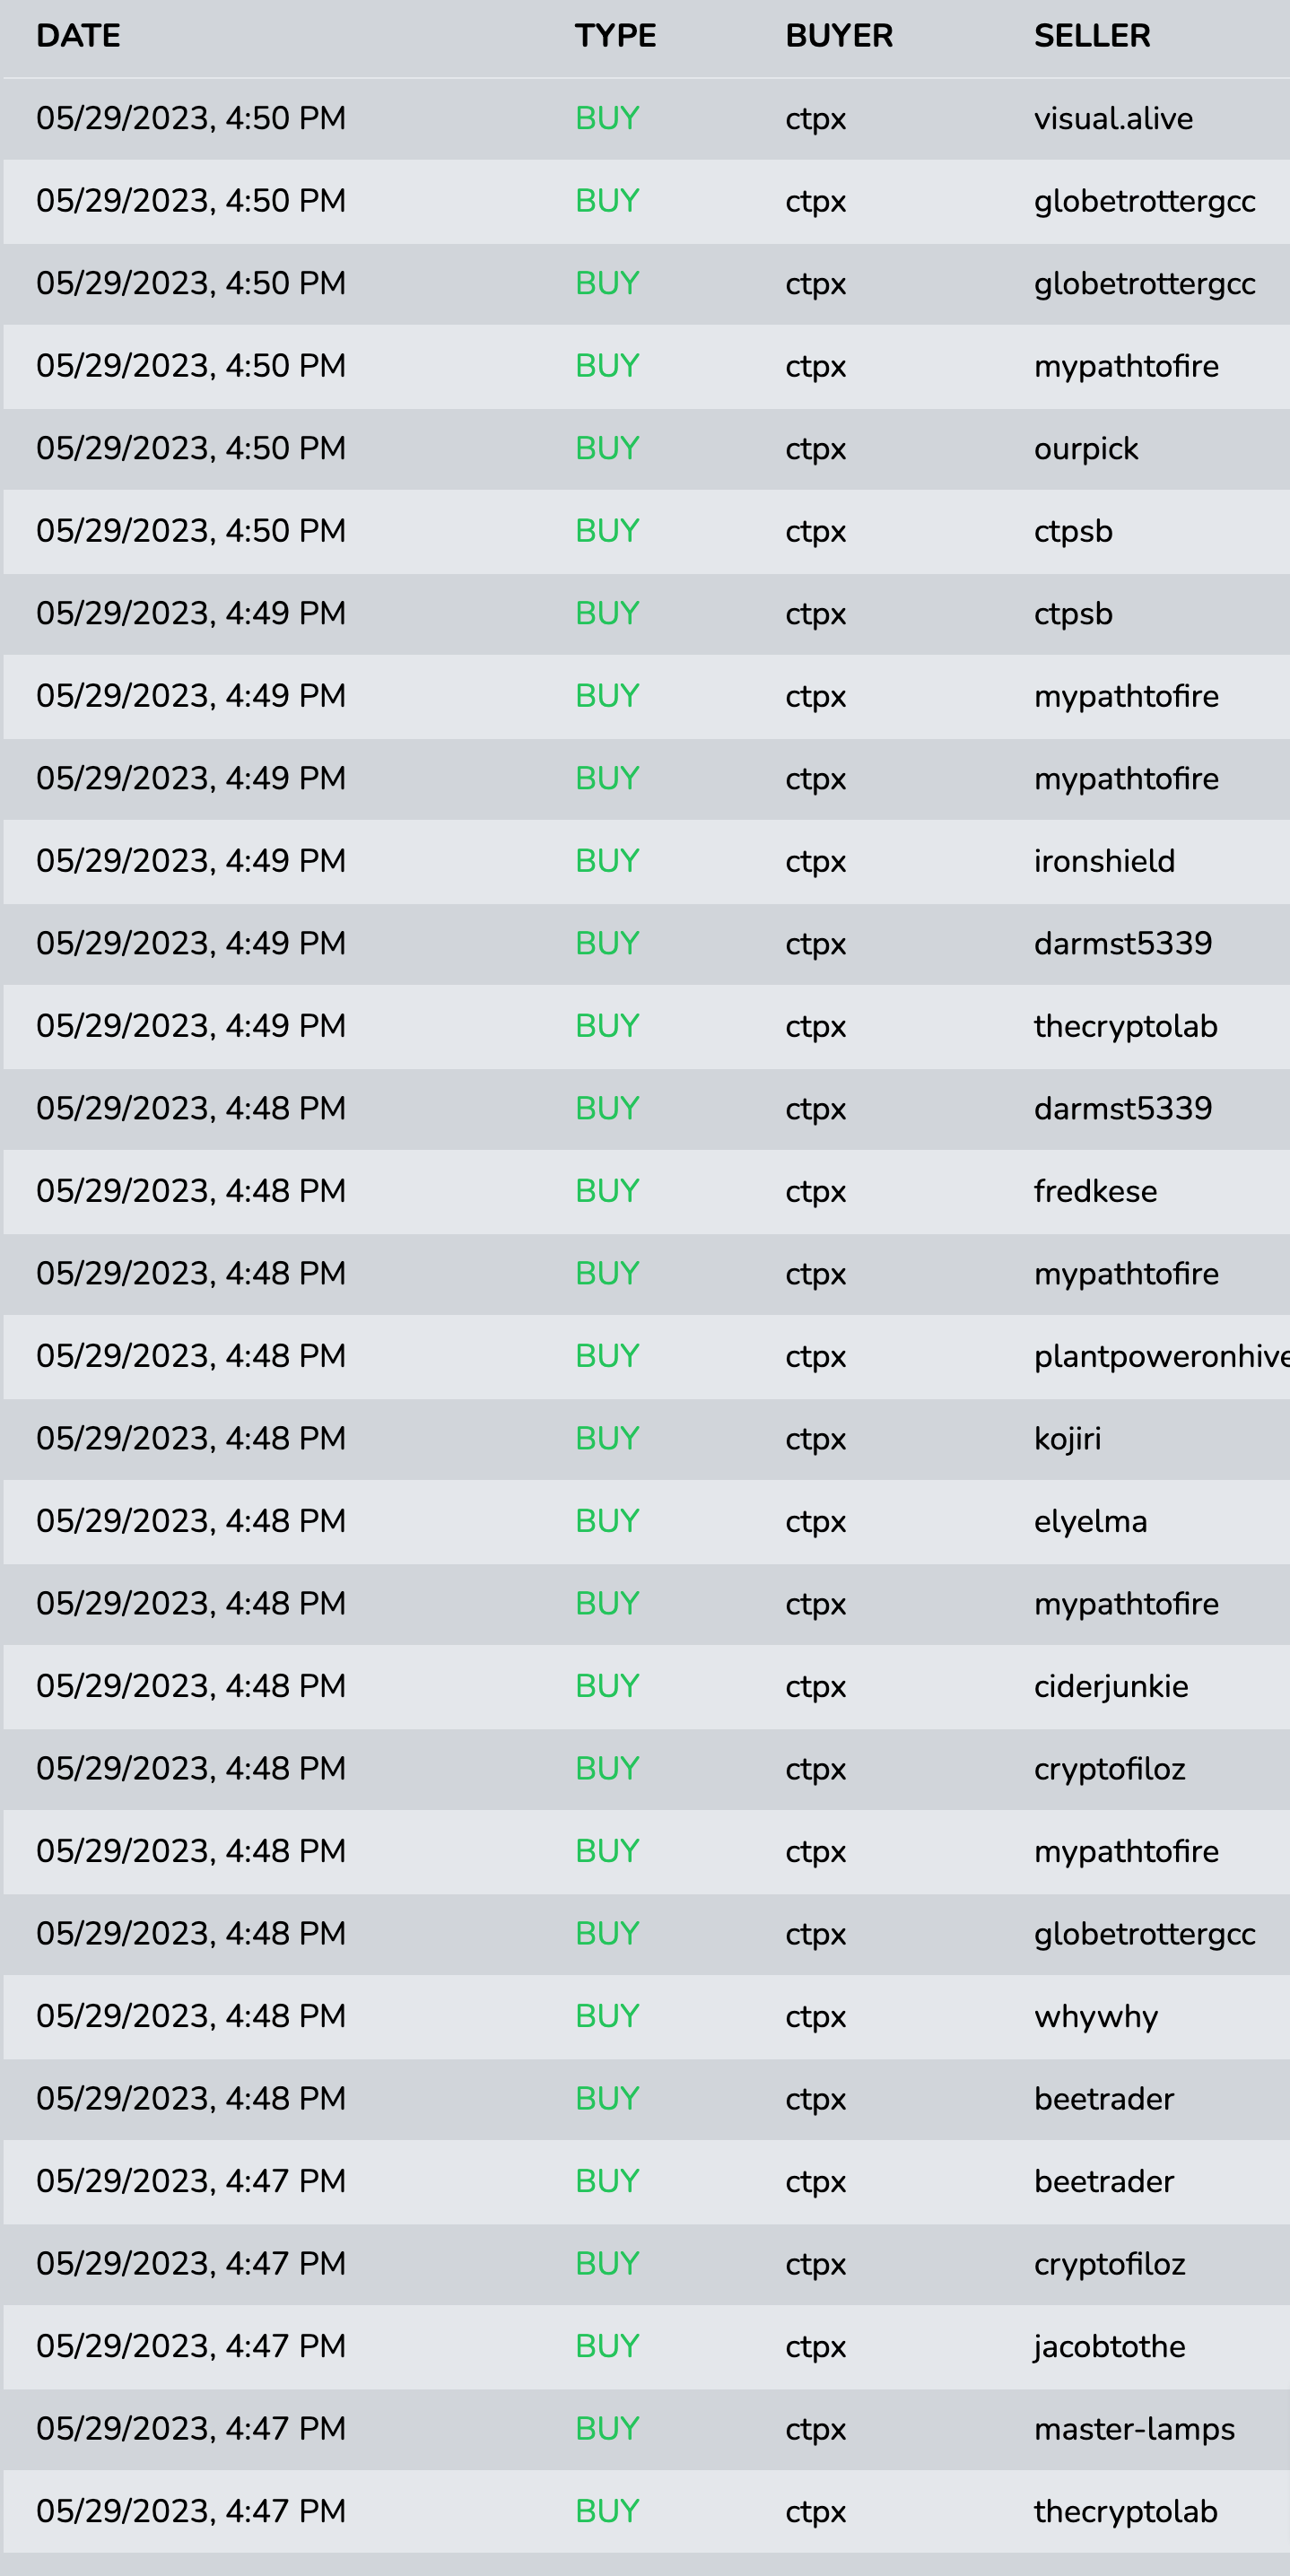
Task: Click seller plantpoweronhive entry
Action: pos(1161,1356)
